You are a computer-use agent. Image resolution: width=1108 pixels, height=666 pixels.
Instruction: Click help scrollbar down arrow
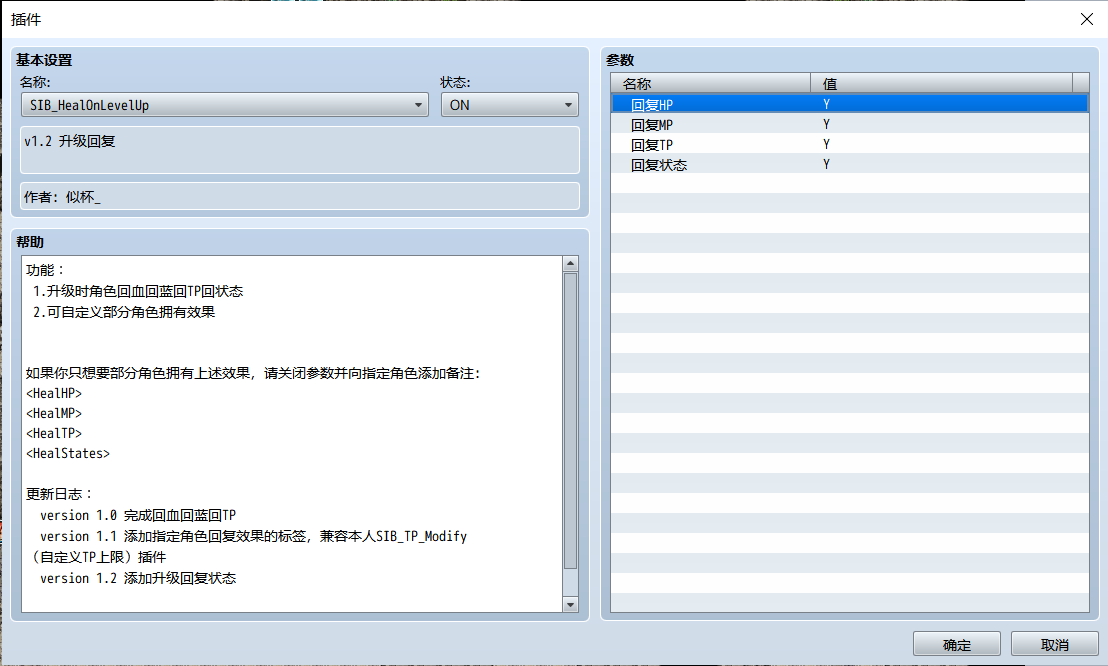(570, 604)
